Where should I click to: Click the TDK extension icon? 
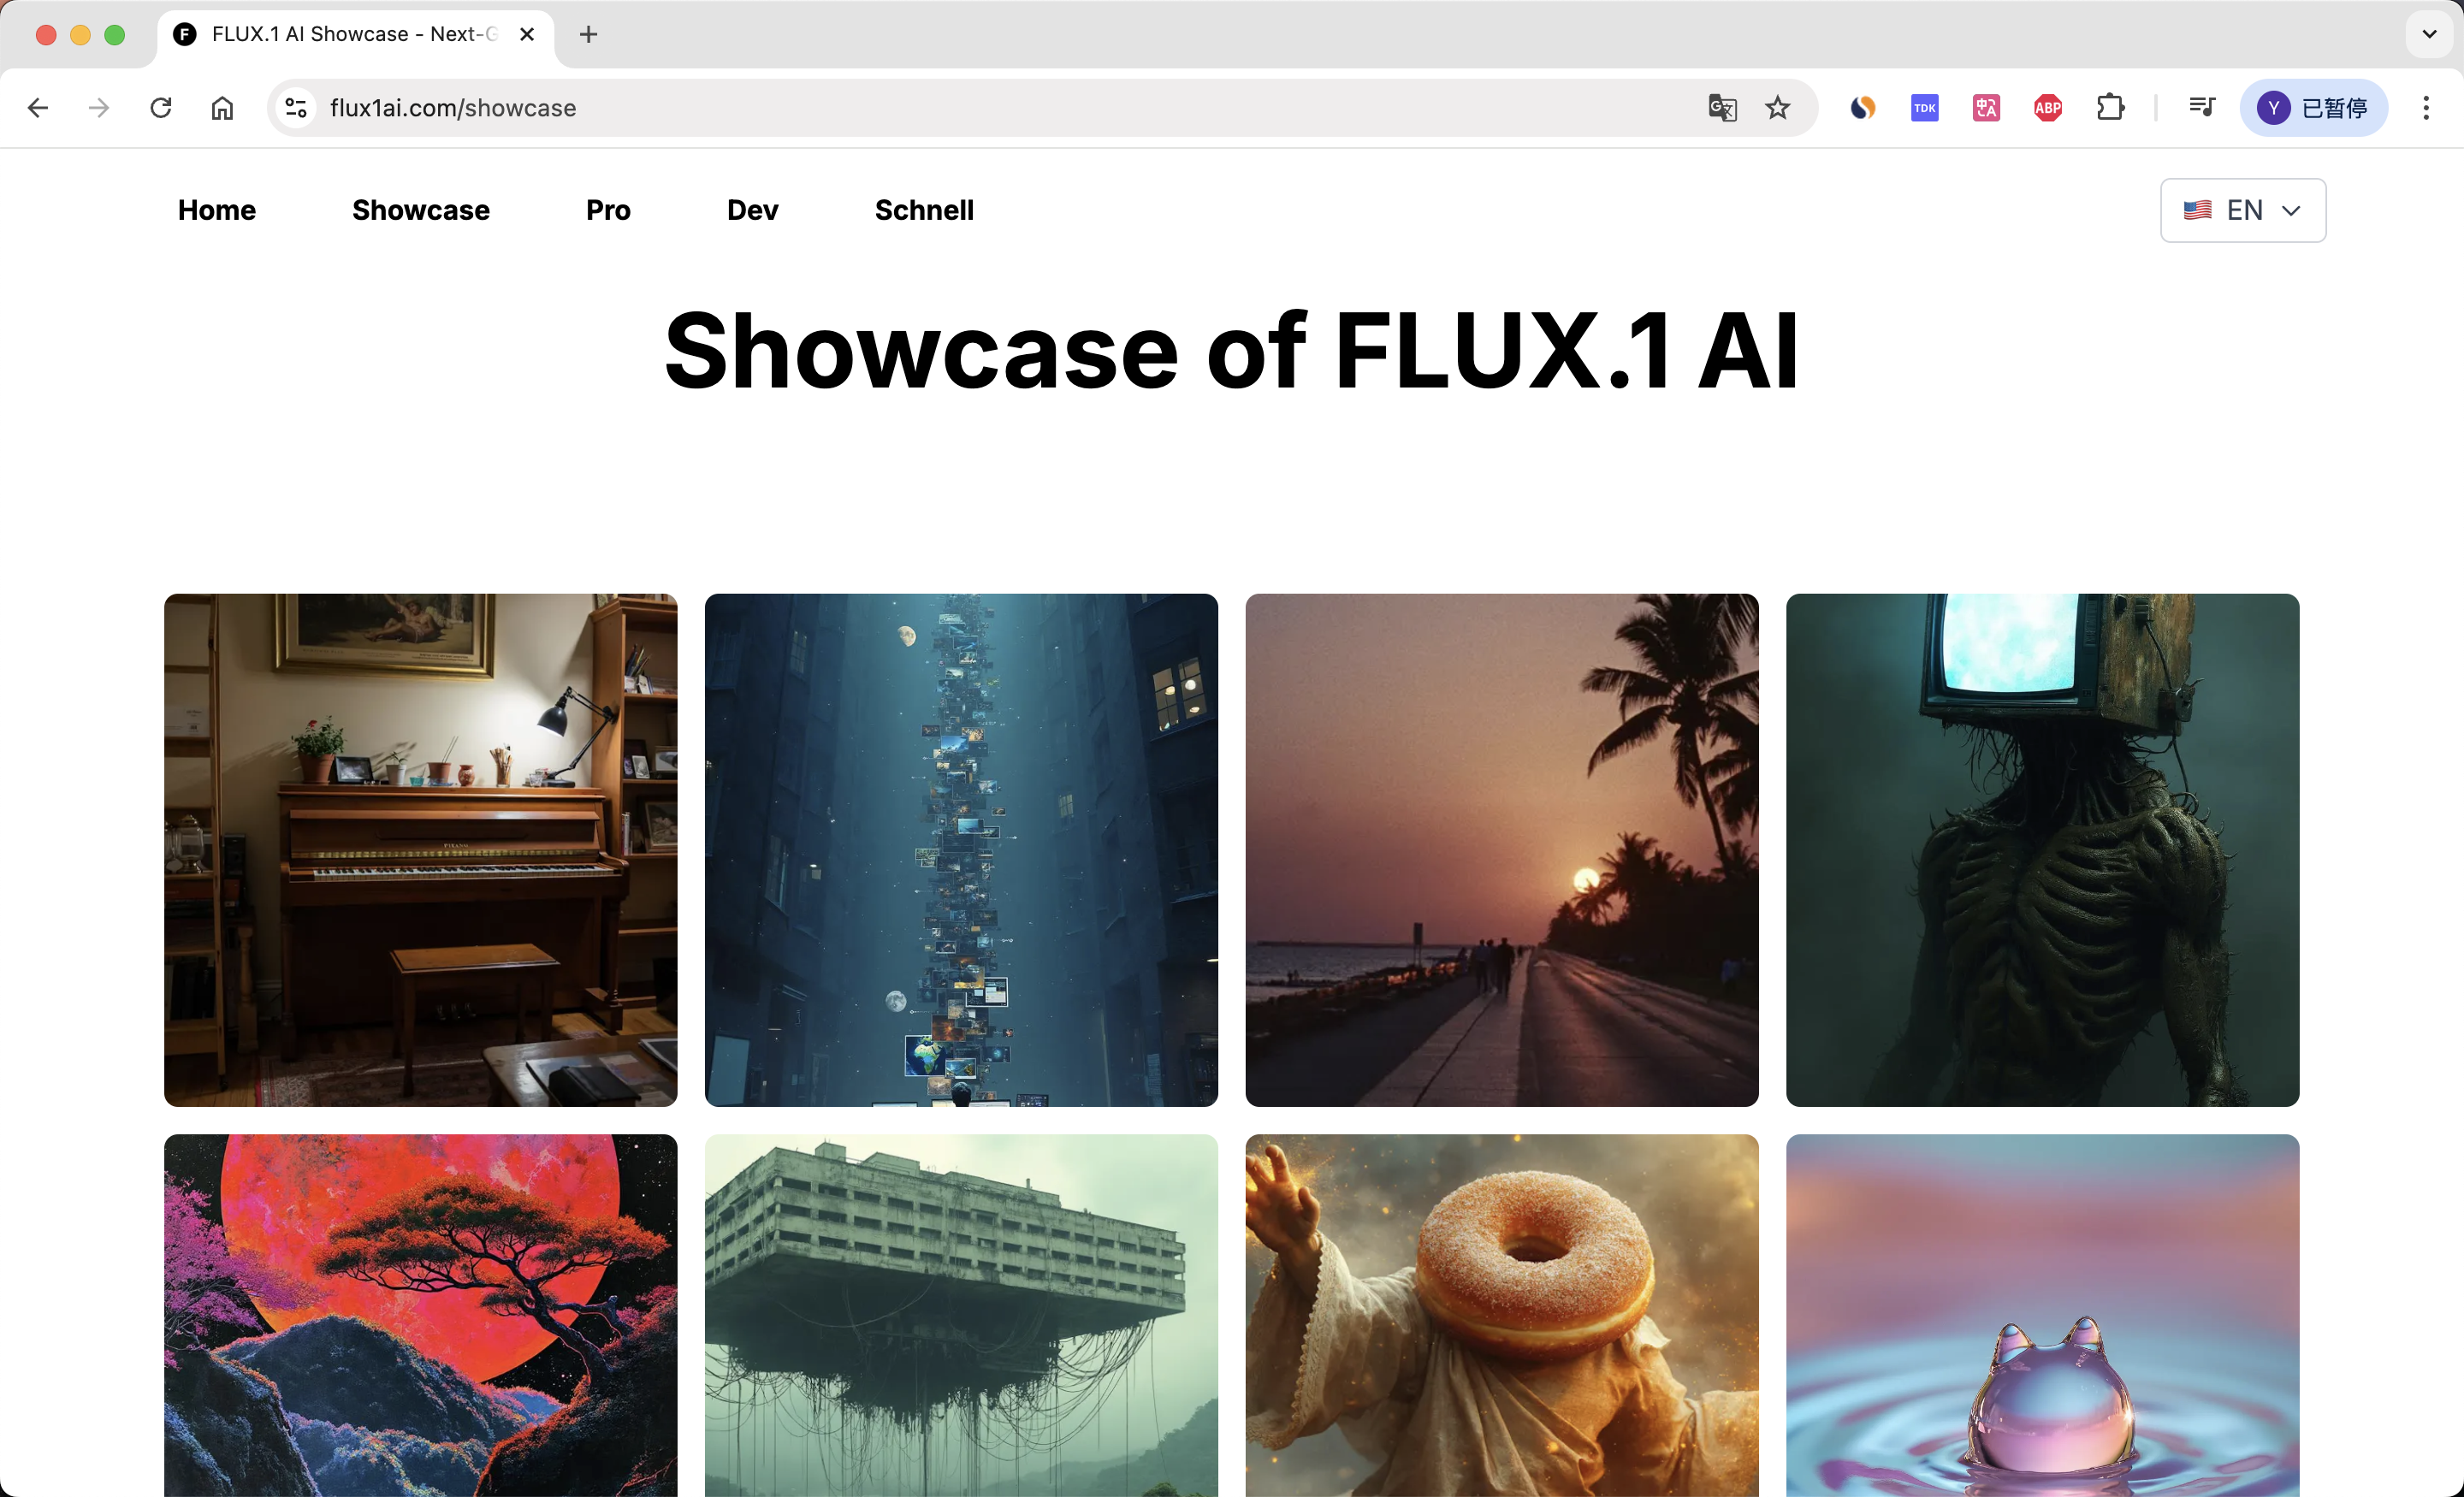pyautogui.click(x=1924, y=107)
